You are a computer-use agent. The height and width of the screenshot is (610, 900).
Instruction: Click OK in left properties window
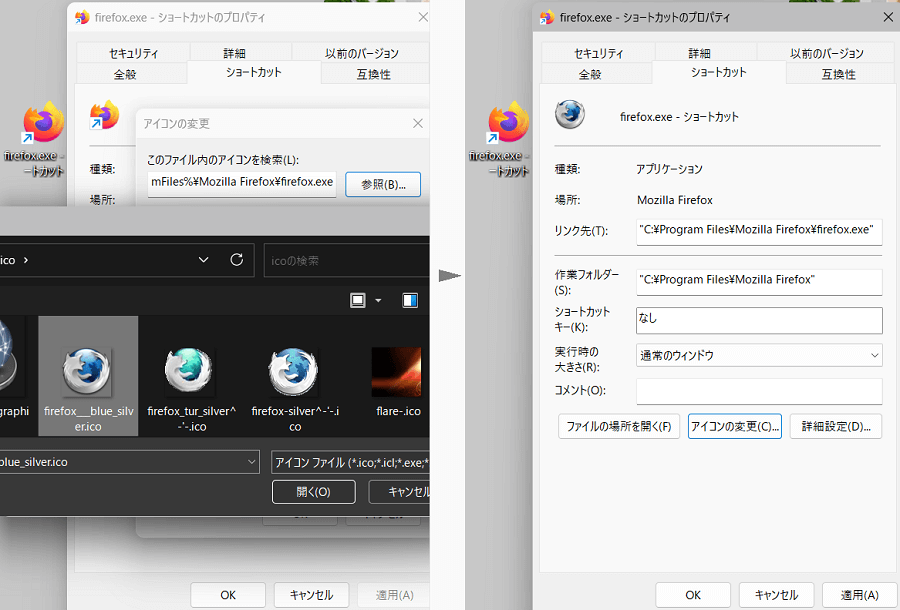click(228, 595)
